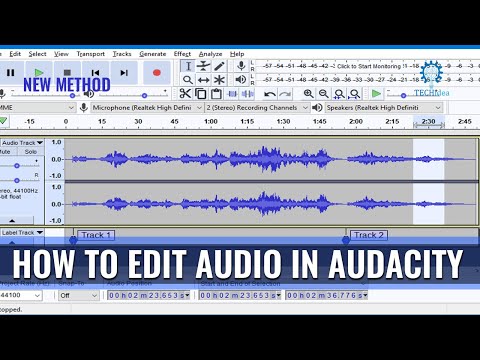480x360 pixels.
Task: Select the Envelope tool
Action: click(x=203, y=66)
